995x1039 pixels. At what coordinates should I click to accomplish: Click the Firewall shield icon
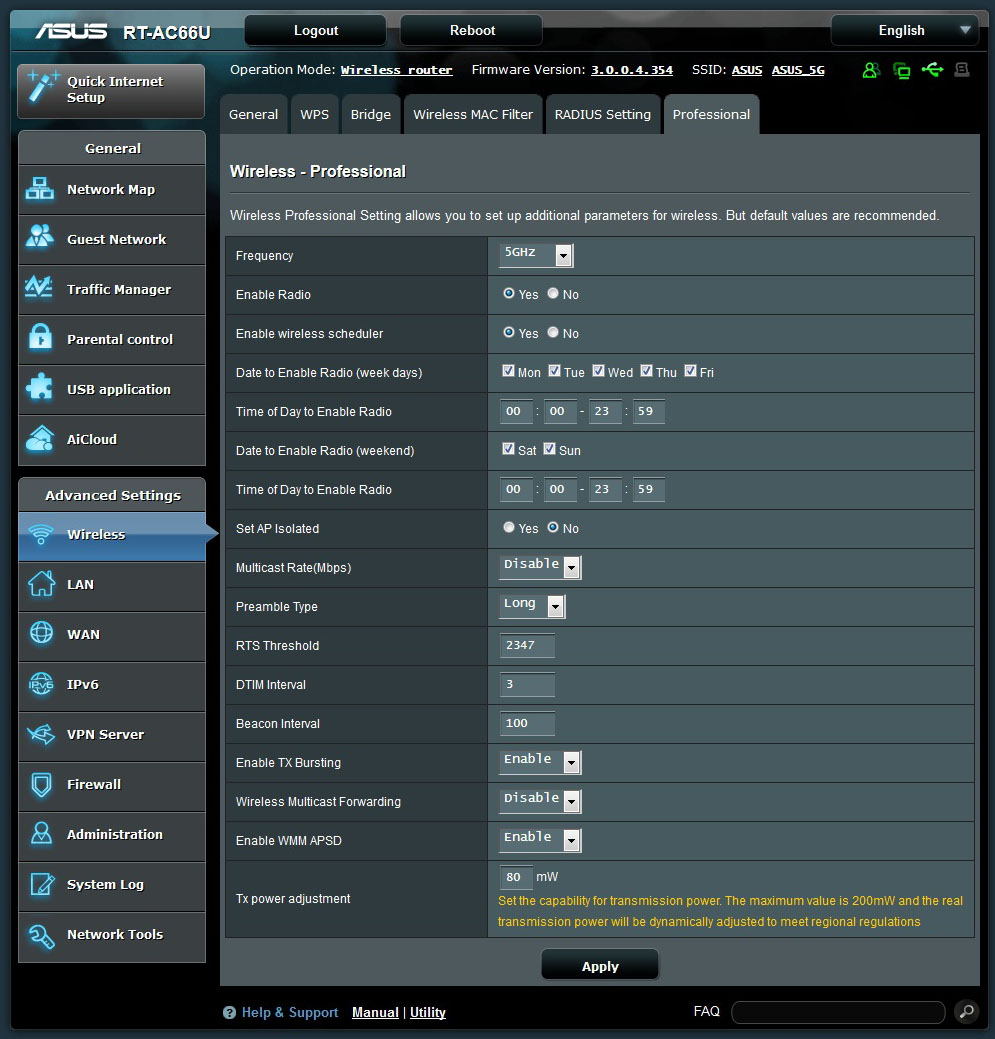click(41, 784)
